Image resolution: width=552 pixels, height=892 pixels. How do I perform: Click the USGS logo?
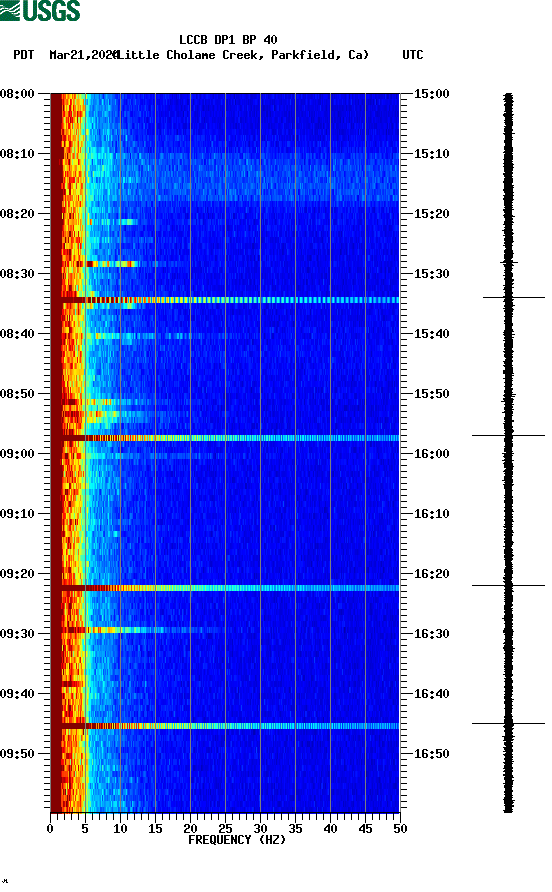(x=40, y=10)
